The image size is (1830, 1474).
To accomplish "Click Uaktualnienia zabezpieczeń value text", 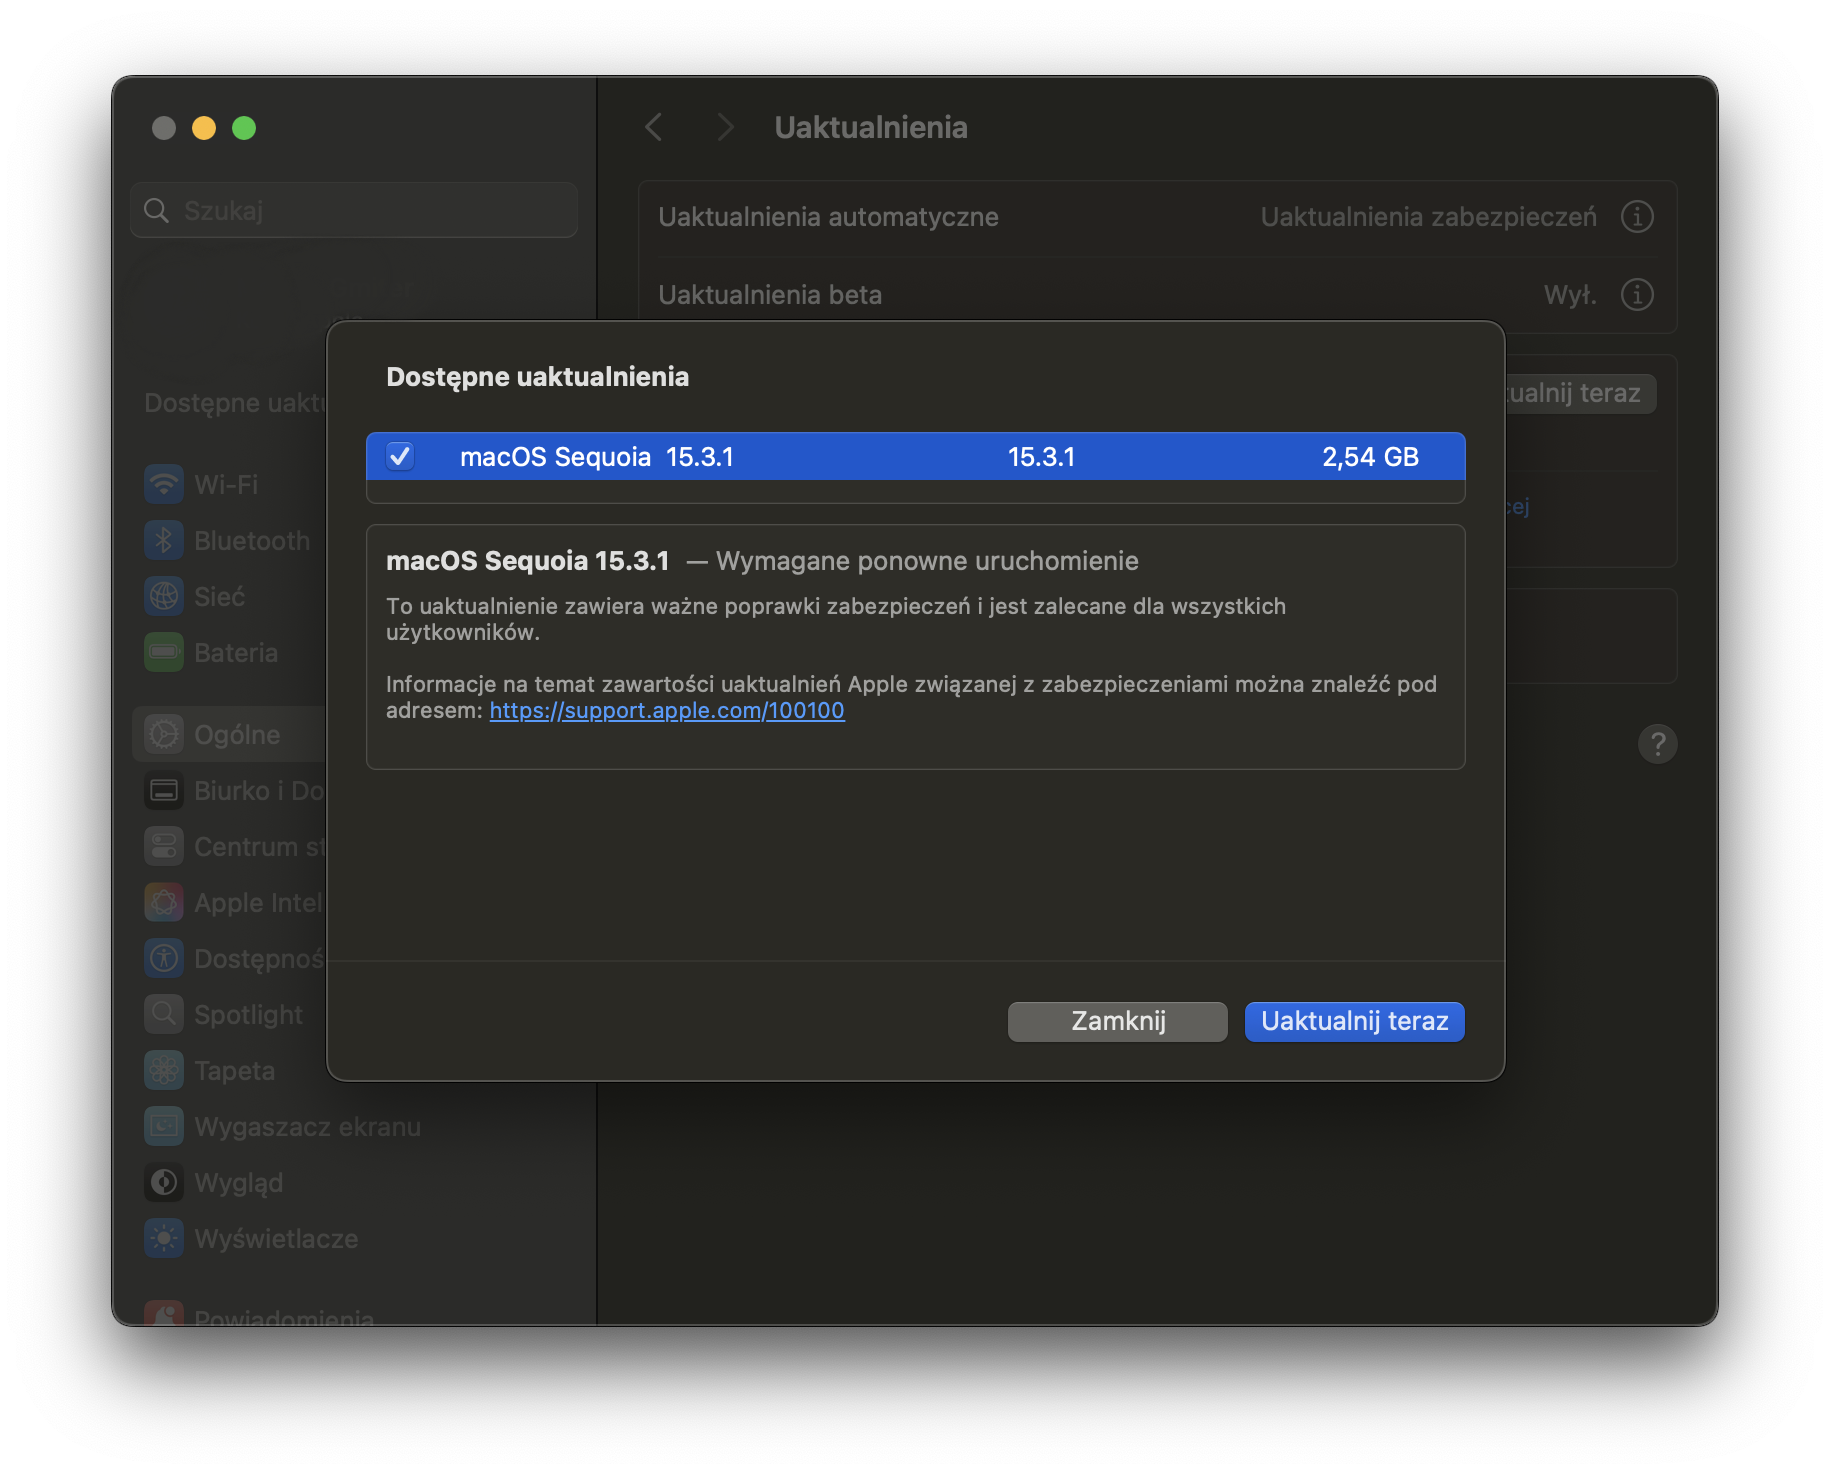I will coord(1428,217).
